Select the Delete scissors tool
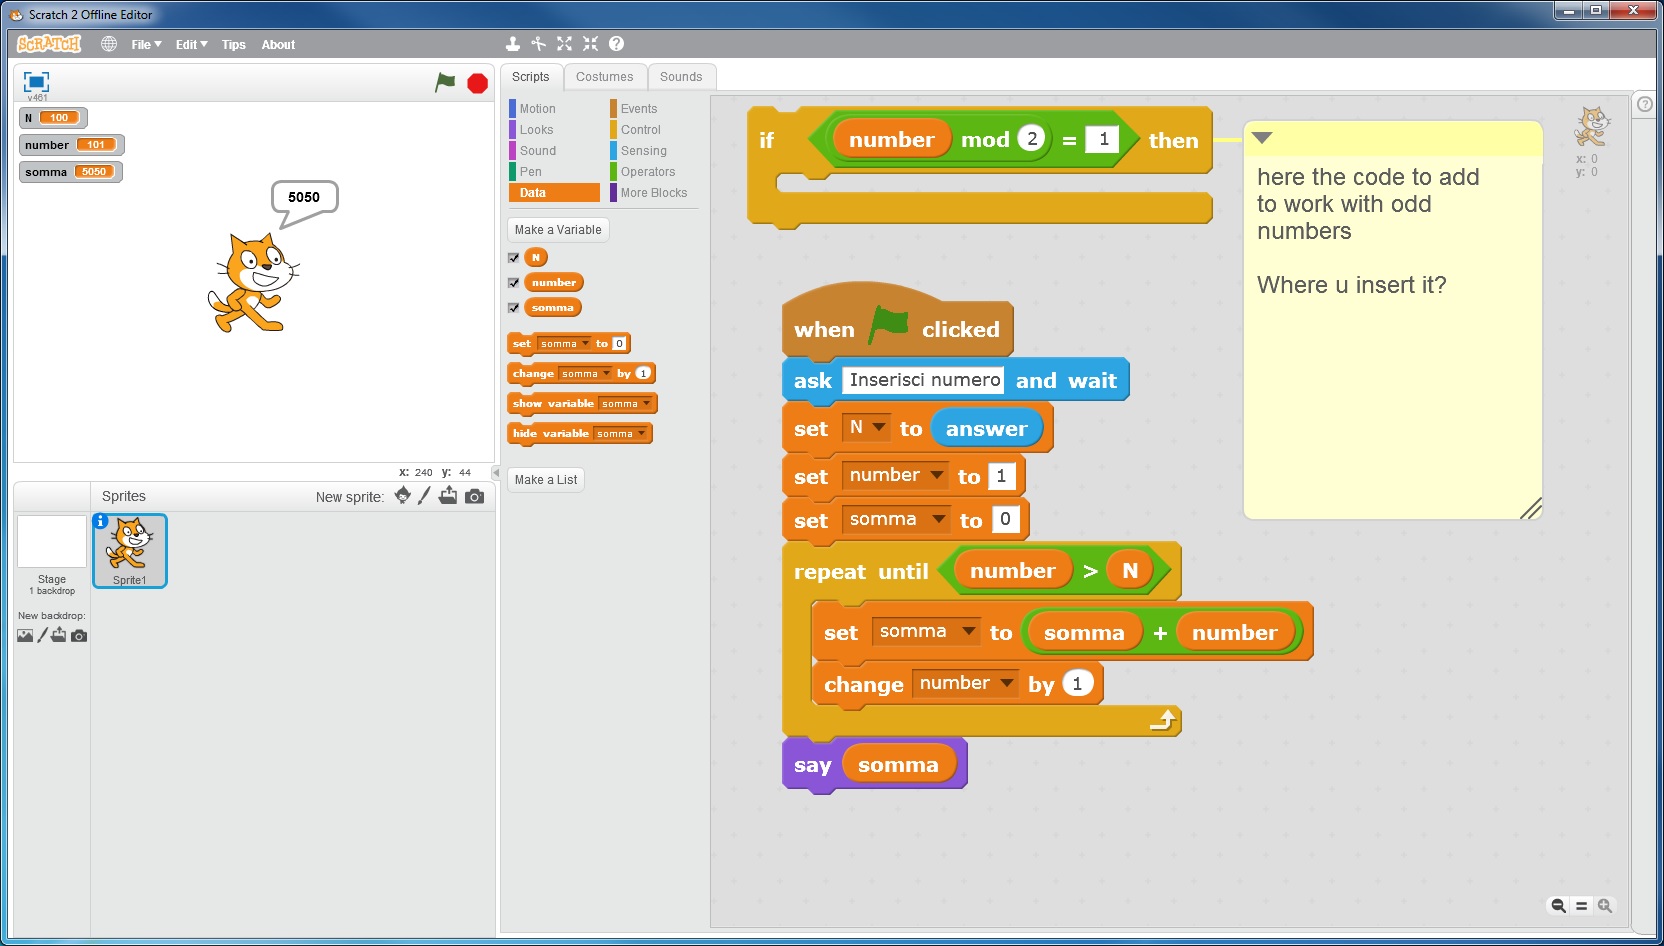This screenshot has width=1664, height=946. tap(538, 44)
